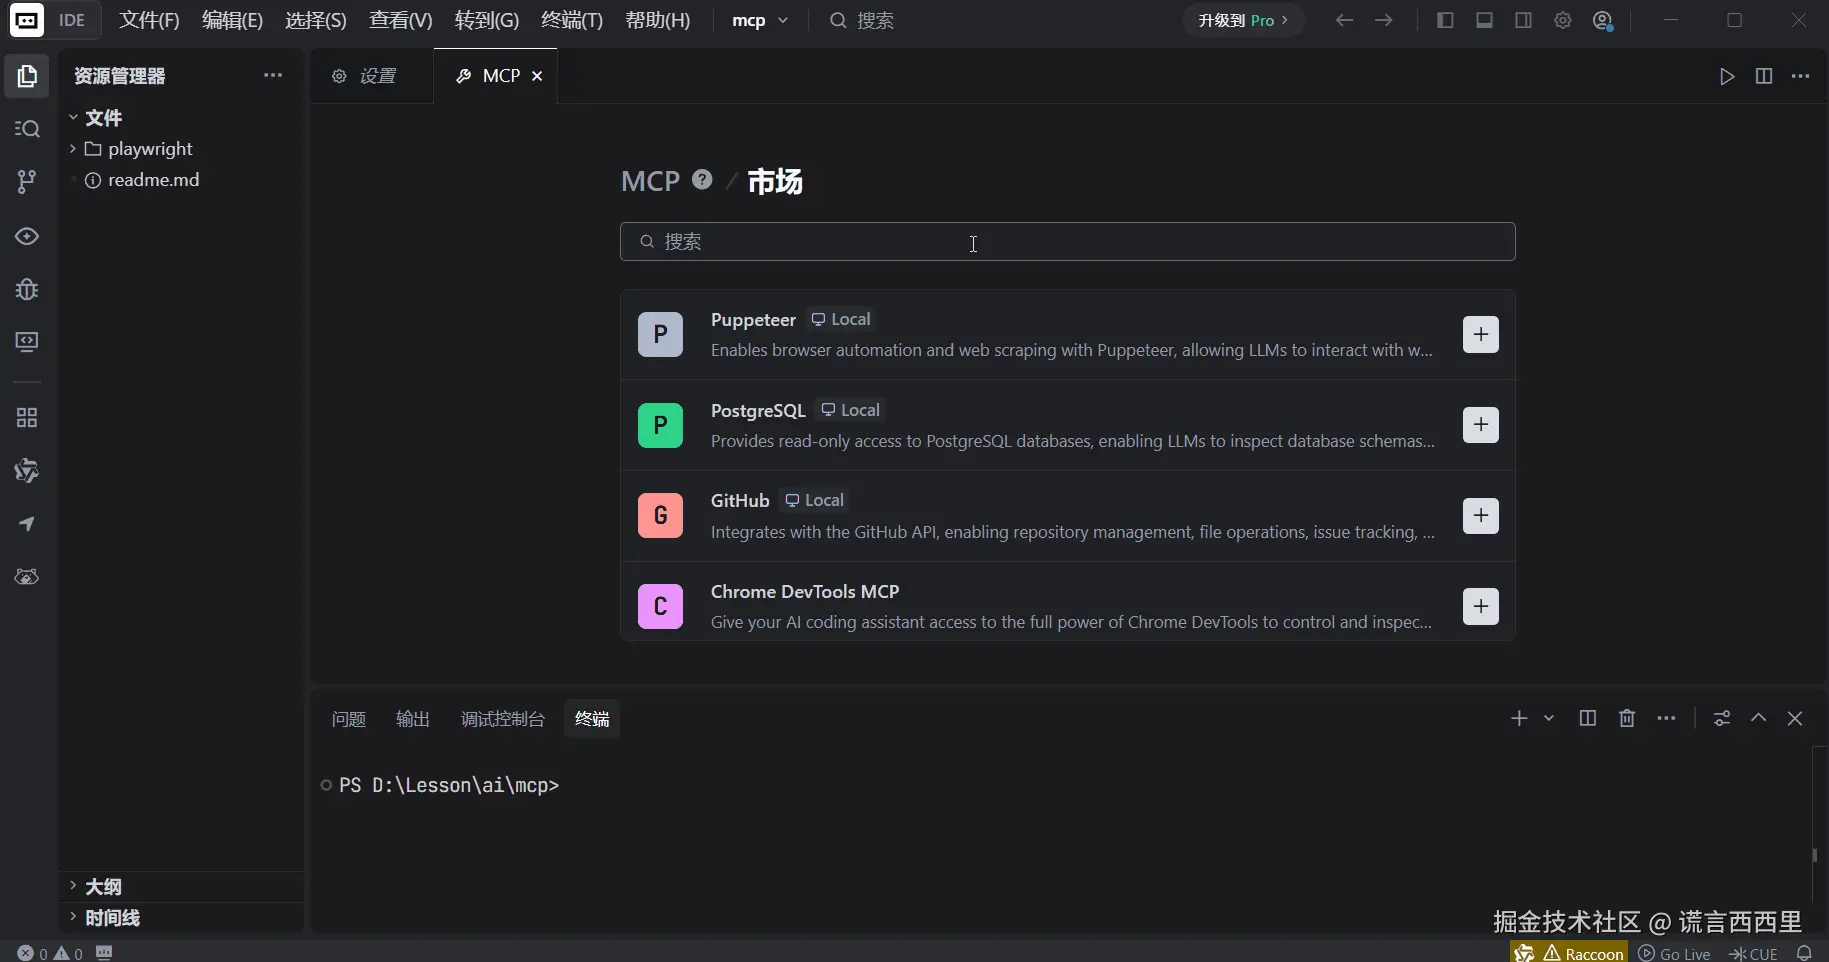The image size is (1829, 962).
Task: Close the bottom panel
Action: [1795, 718]
